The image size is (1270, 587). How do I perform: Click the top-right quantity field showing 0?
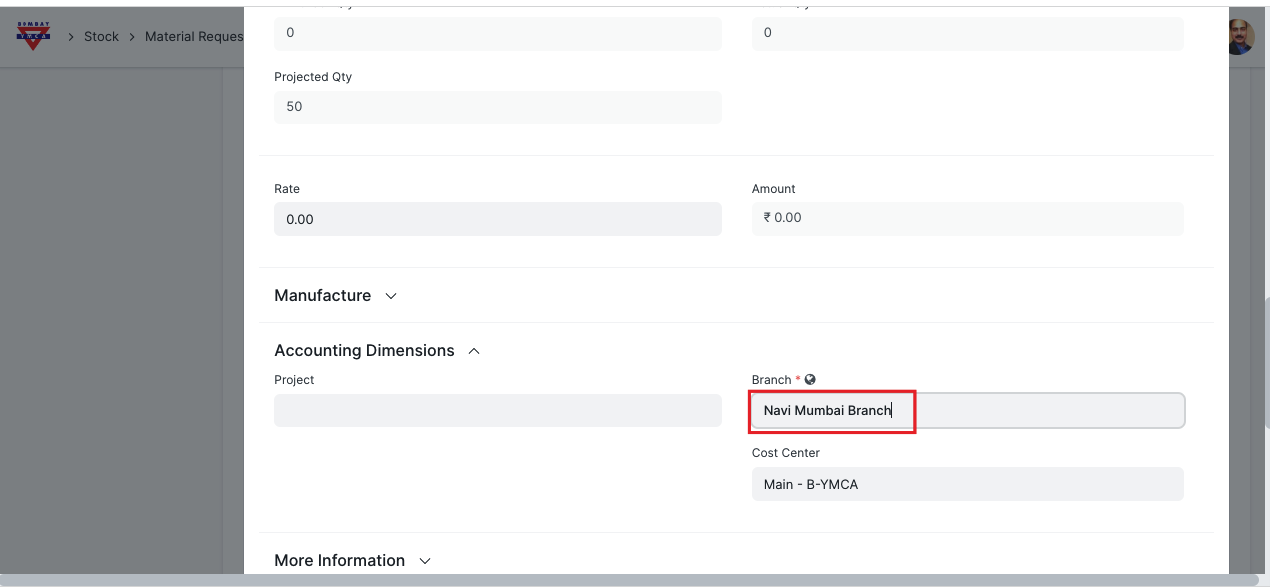[x=967, y=33]
